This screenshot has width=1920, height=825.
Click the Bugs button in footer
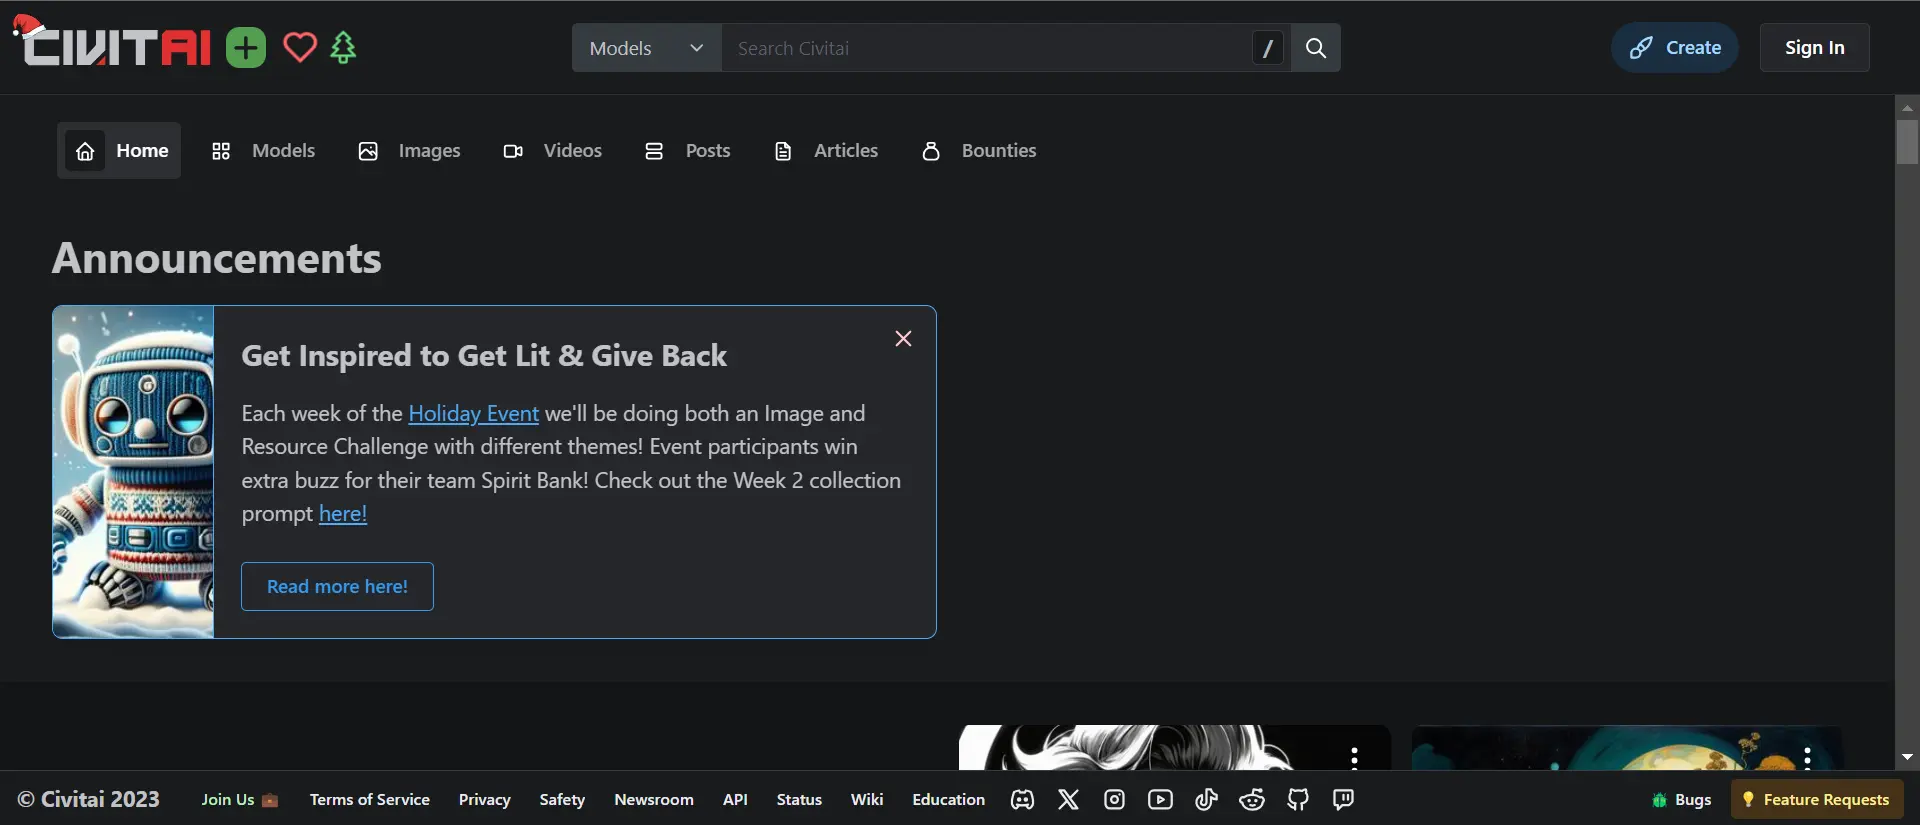pyautogui.click(x=1682, y=799)
